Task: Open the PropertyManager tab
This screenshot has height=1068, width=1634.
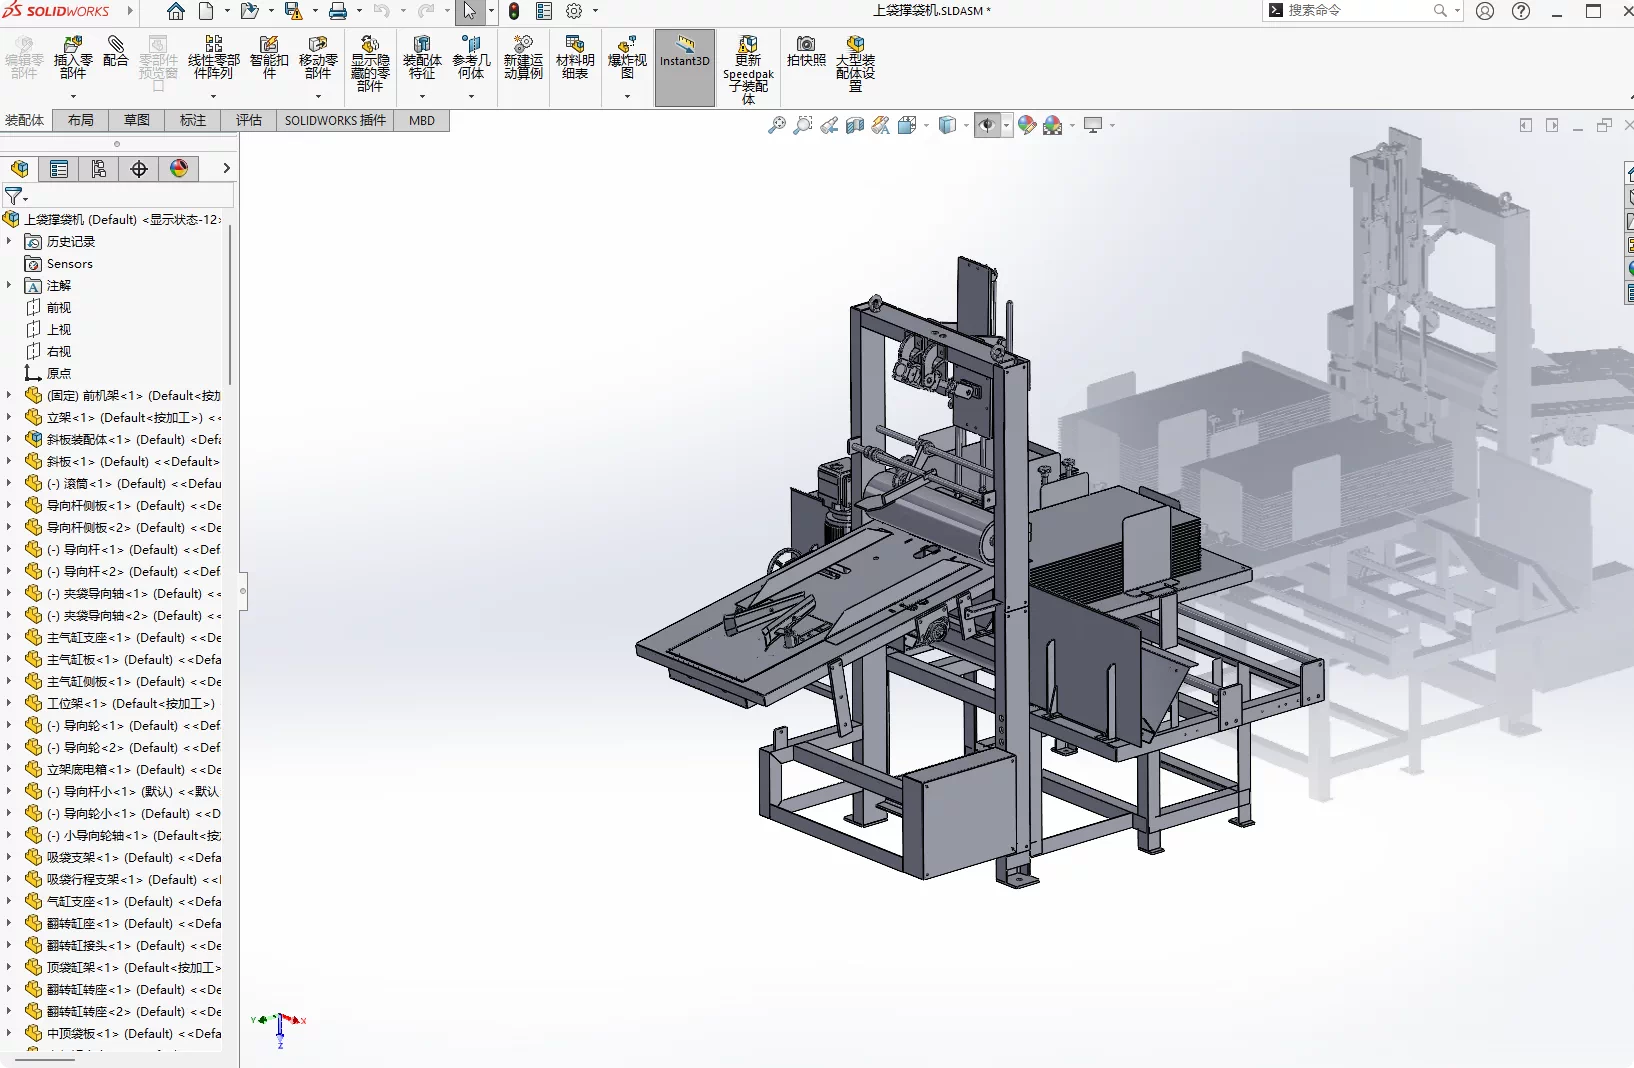Action: 59,169
